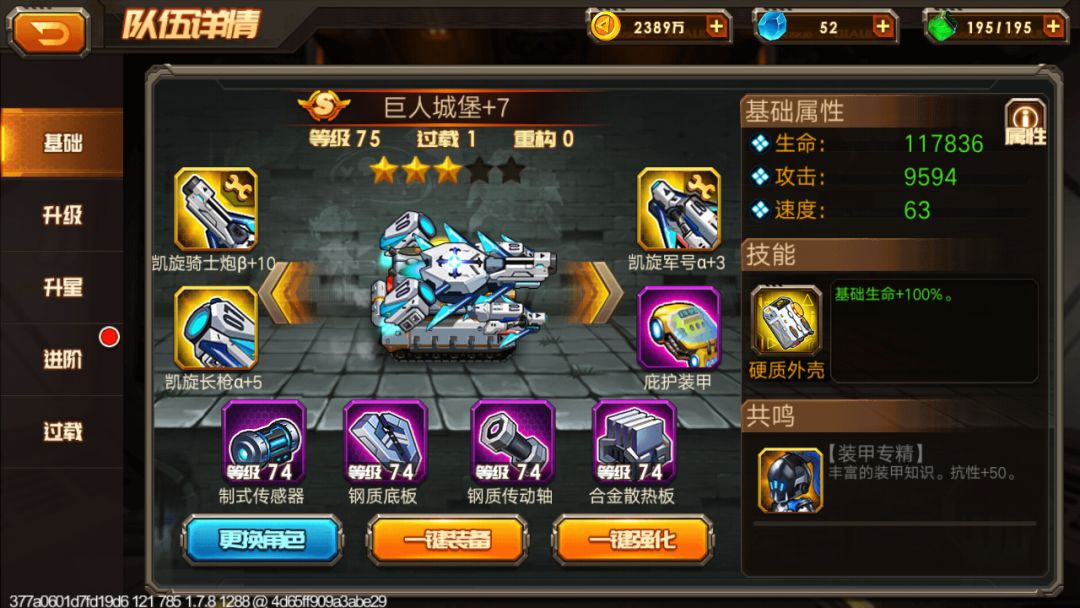Switch to the 进阶 tab
This screenshot has height=608, width=1080.
62,359
